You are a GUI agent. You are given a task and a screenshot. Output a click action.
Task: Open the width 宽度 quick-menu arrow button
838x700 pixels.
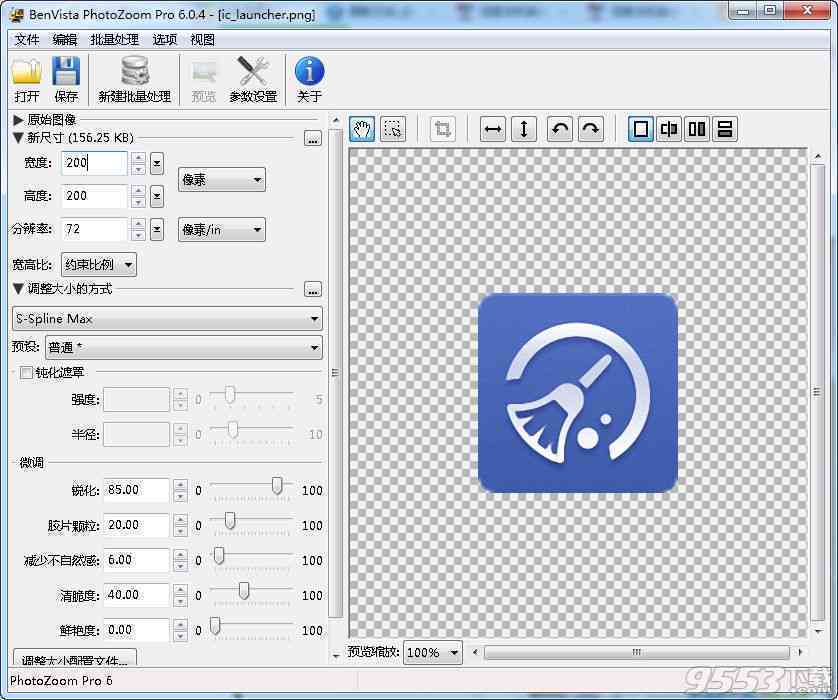[157, 163]
